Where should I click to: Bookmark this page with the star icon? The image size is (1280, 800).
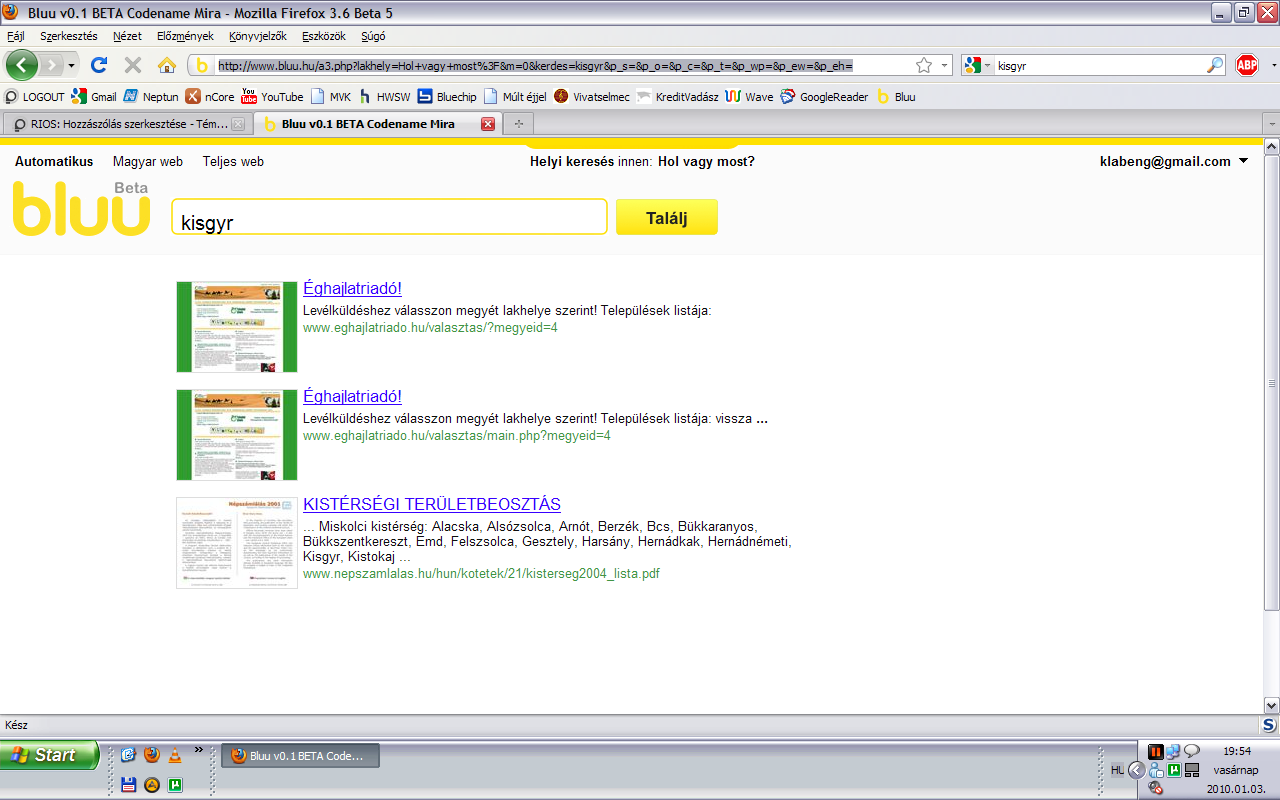point(924,65)
